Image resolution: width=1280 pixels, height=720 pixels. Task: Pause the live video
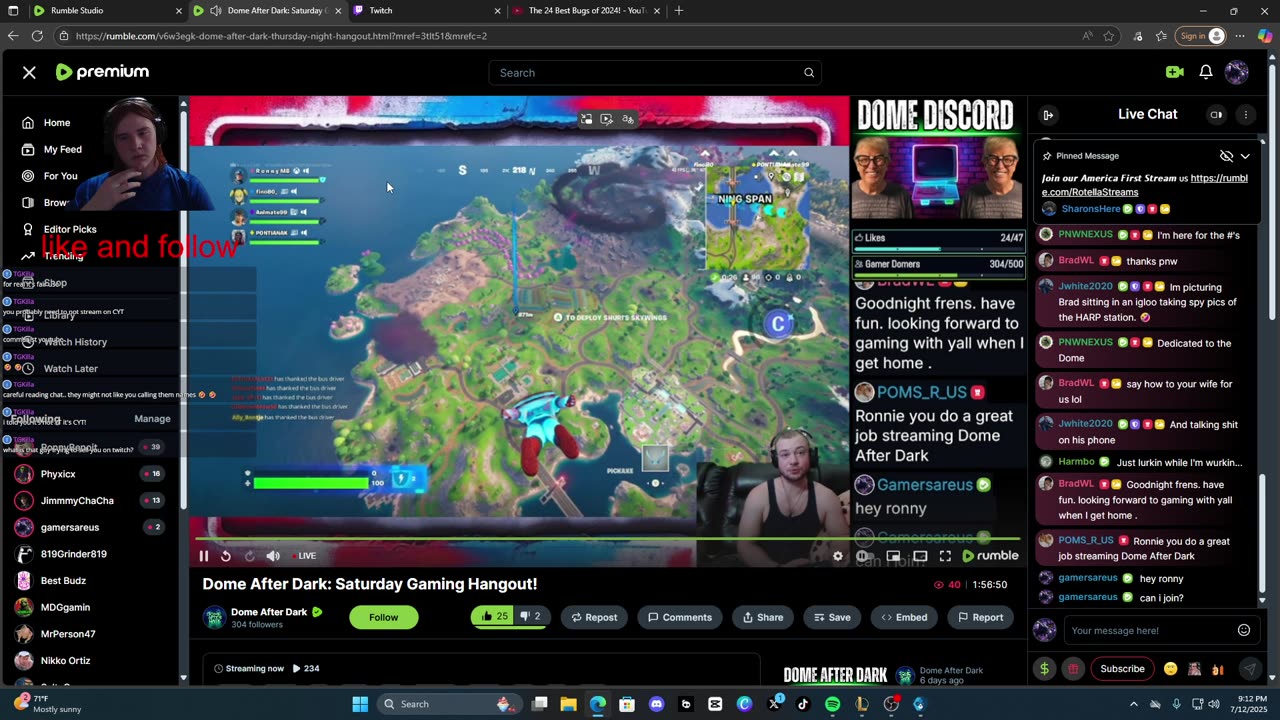[204, 556]
